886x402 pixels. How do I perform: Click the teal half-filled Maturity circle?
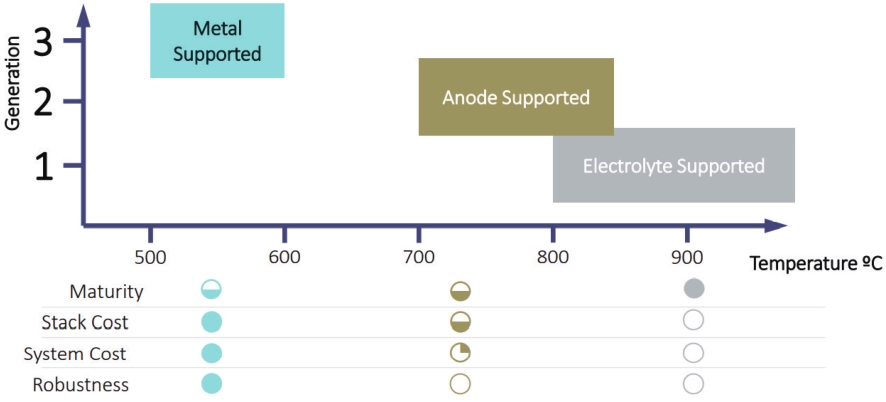(211, 290)
